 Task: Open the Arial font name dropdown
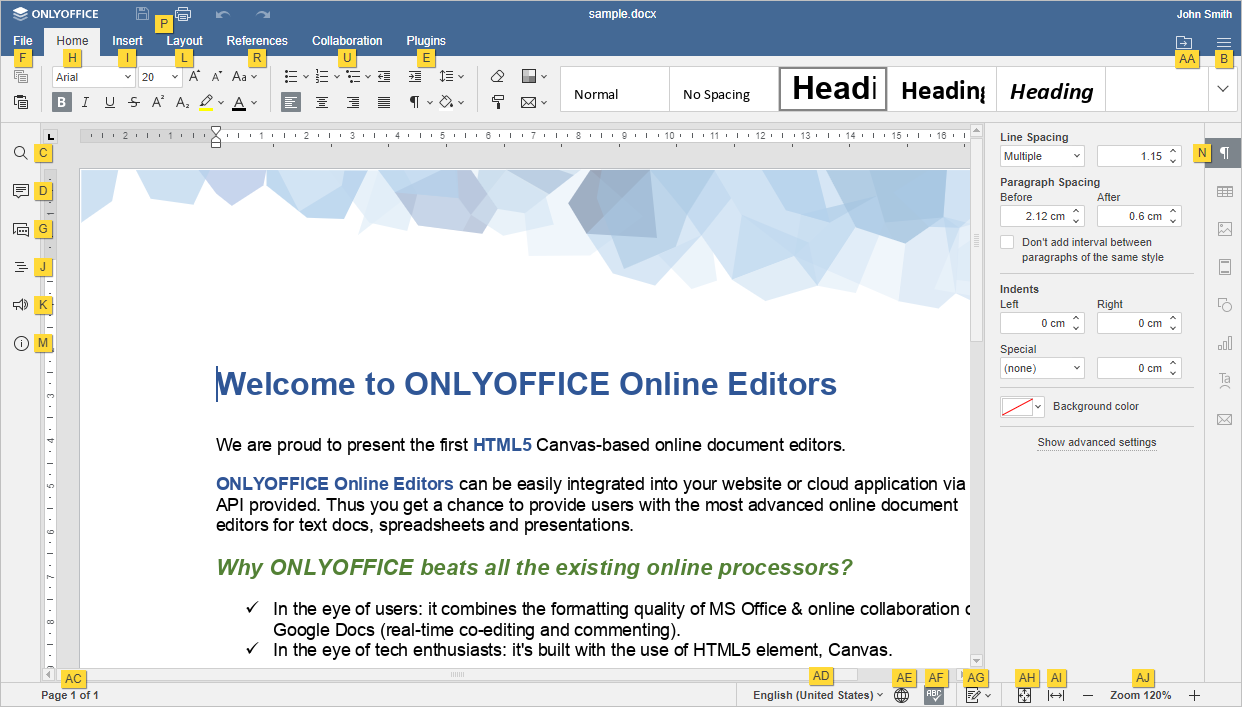[x=128, y=77]
